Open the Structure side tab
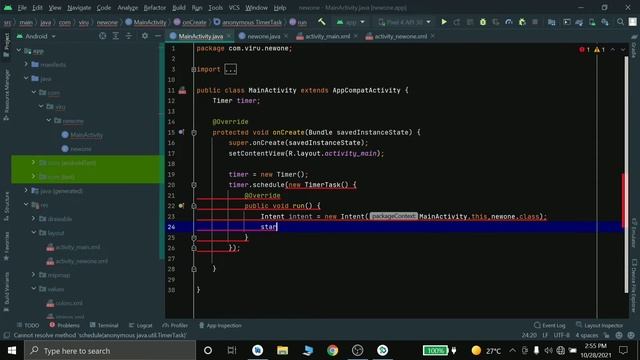Screen dimensions: 640x360 coord(6,207)
